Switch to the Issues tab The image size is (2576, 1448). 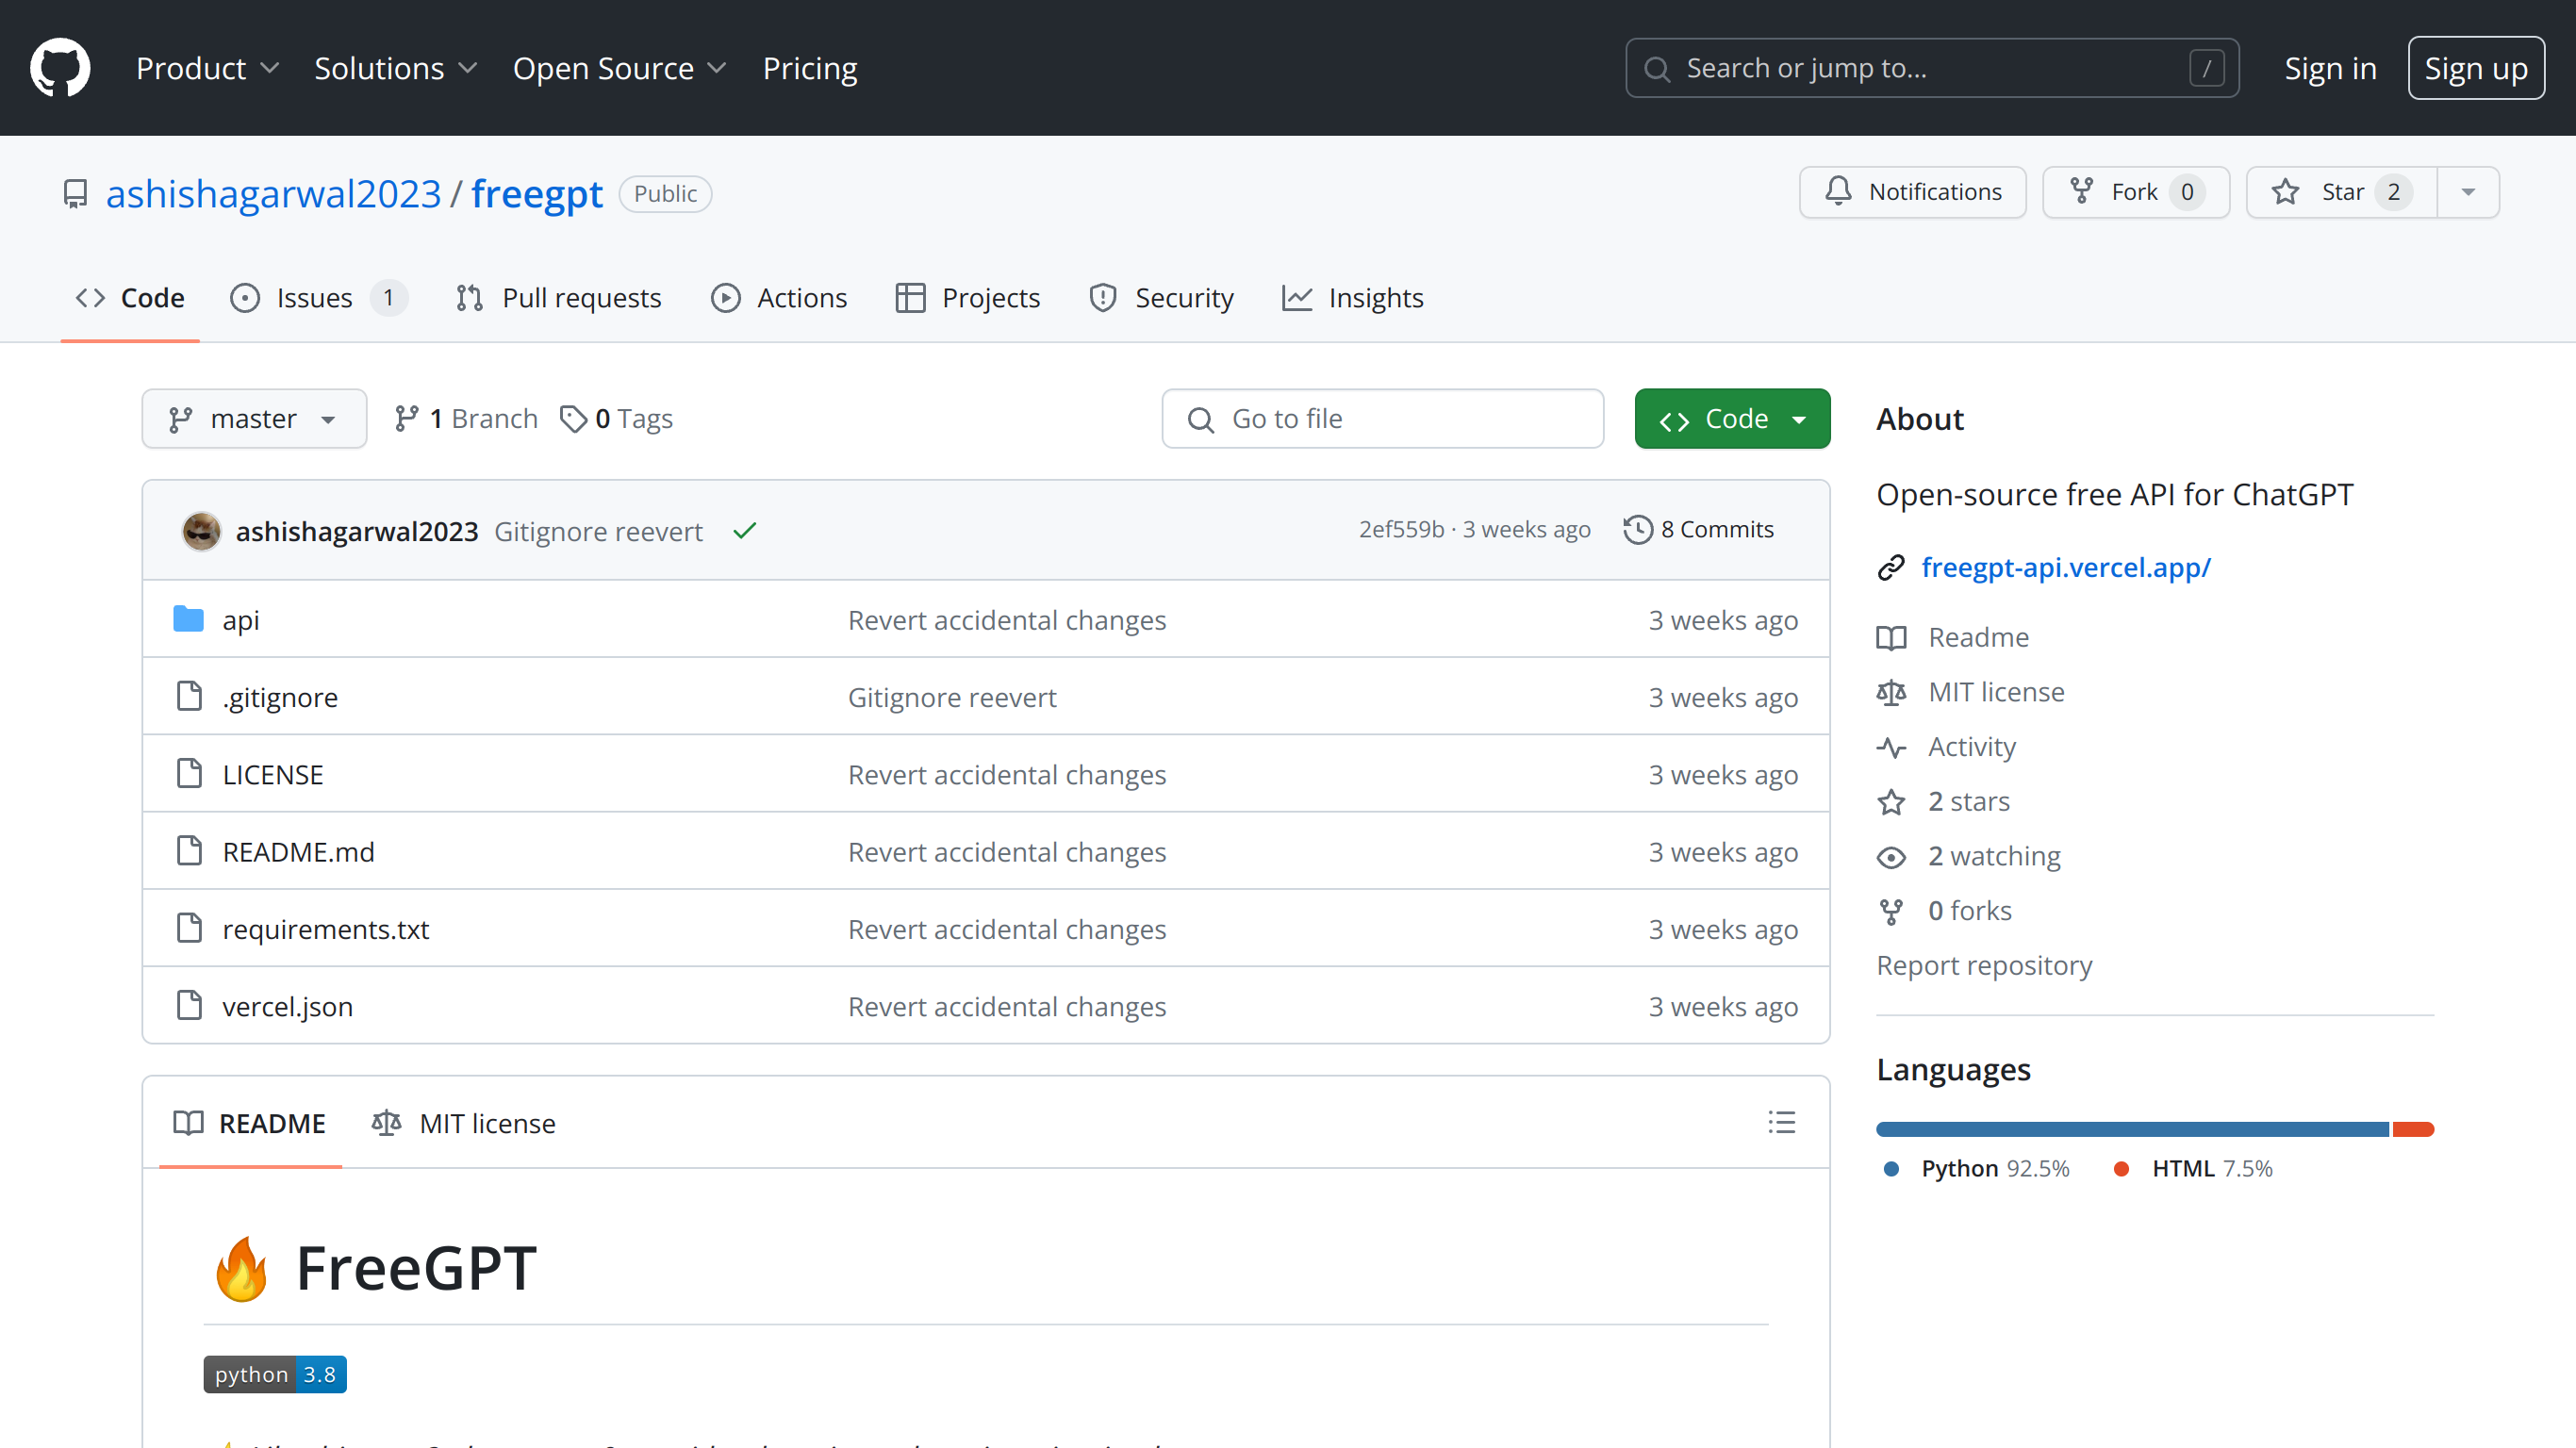(x=318, y=298)
